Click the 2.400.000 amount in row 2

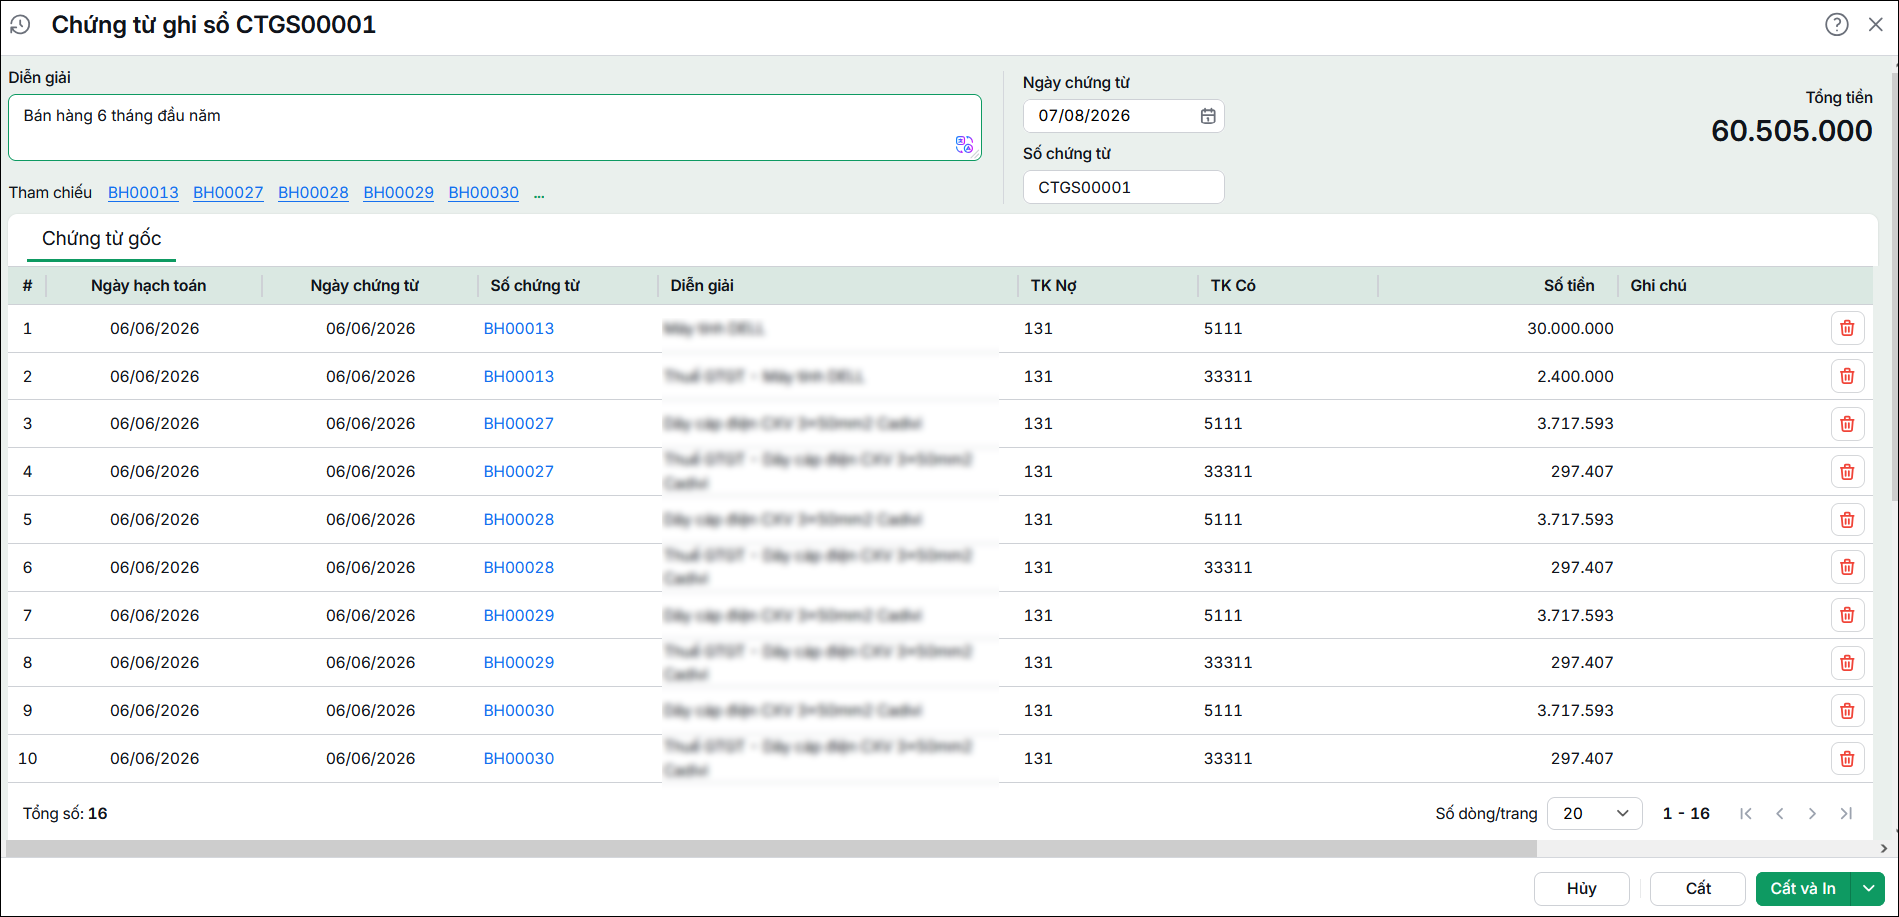[1575, 377]
